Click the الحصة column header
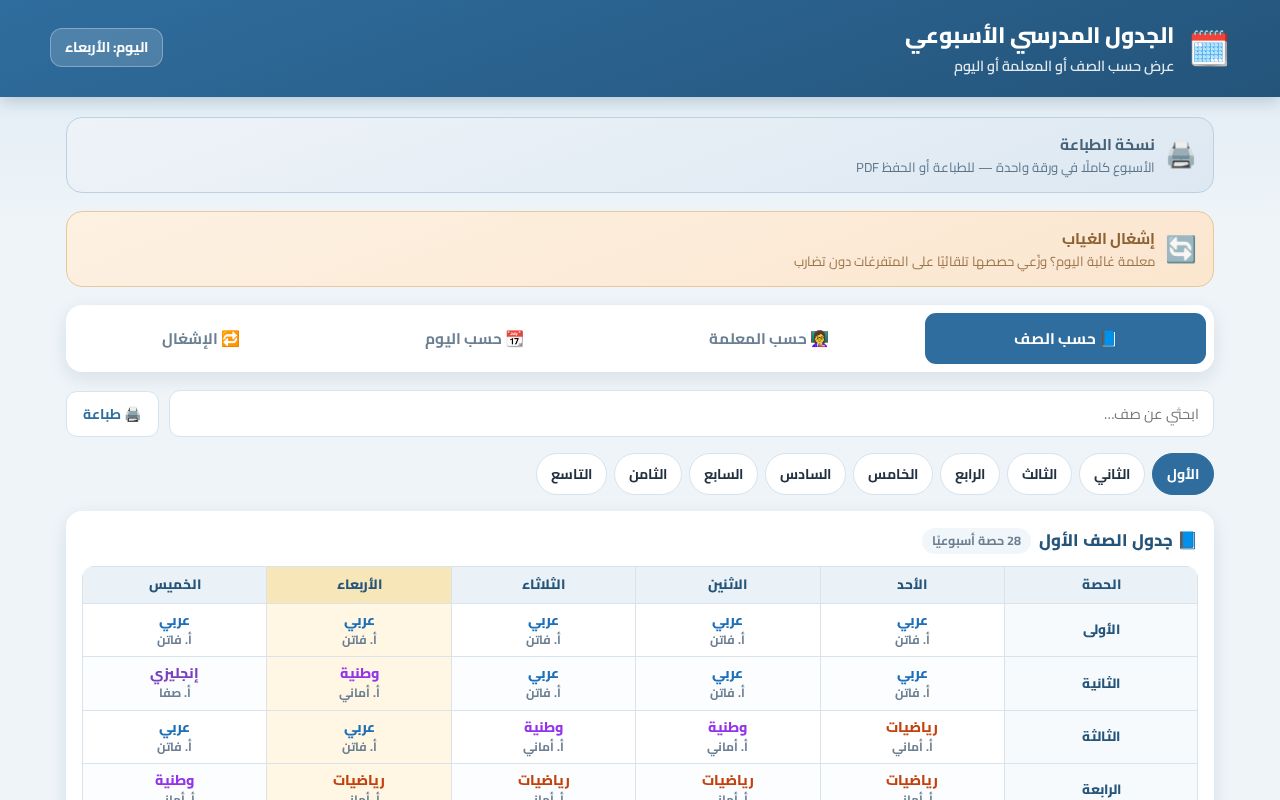1280x800 pixels. click(1101, 585)
